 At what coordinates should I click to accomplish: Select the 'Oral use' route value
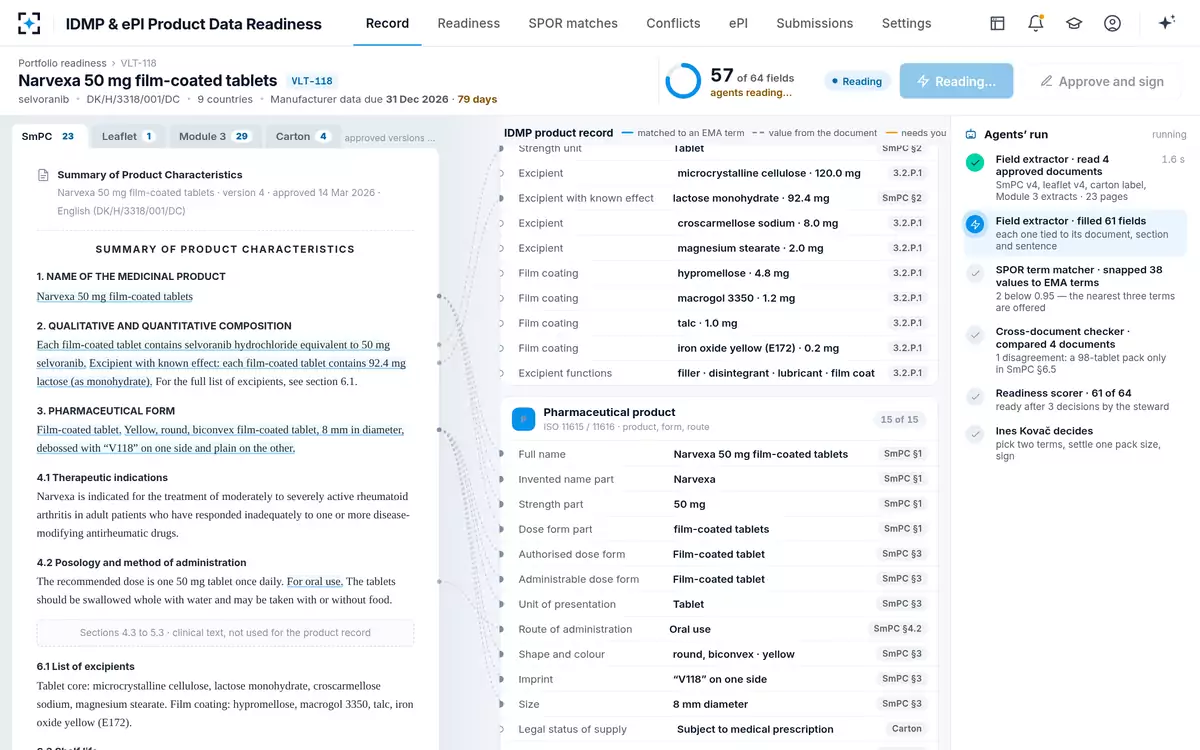(x=690, y=629)
